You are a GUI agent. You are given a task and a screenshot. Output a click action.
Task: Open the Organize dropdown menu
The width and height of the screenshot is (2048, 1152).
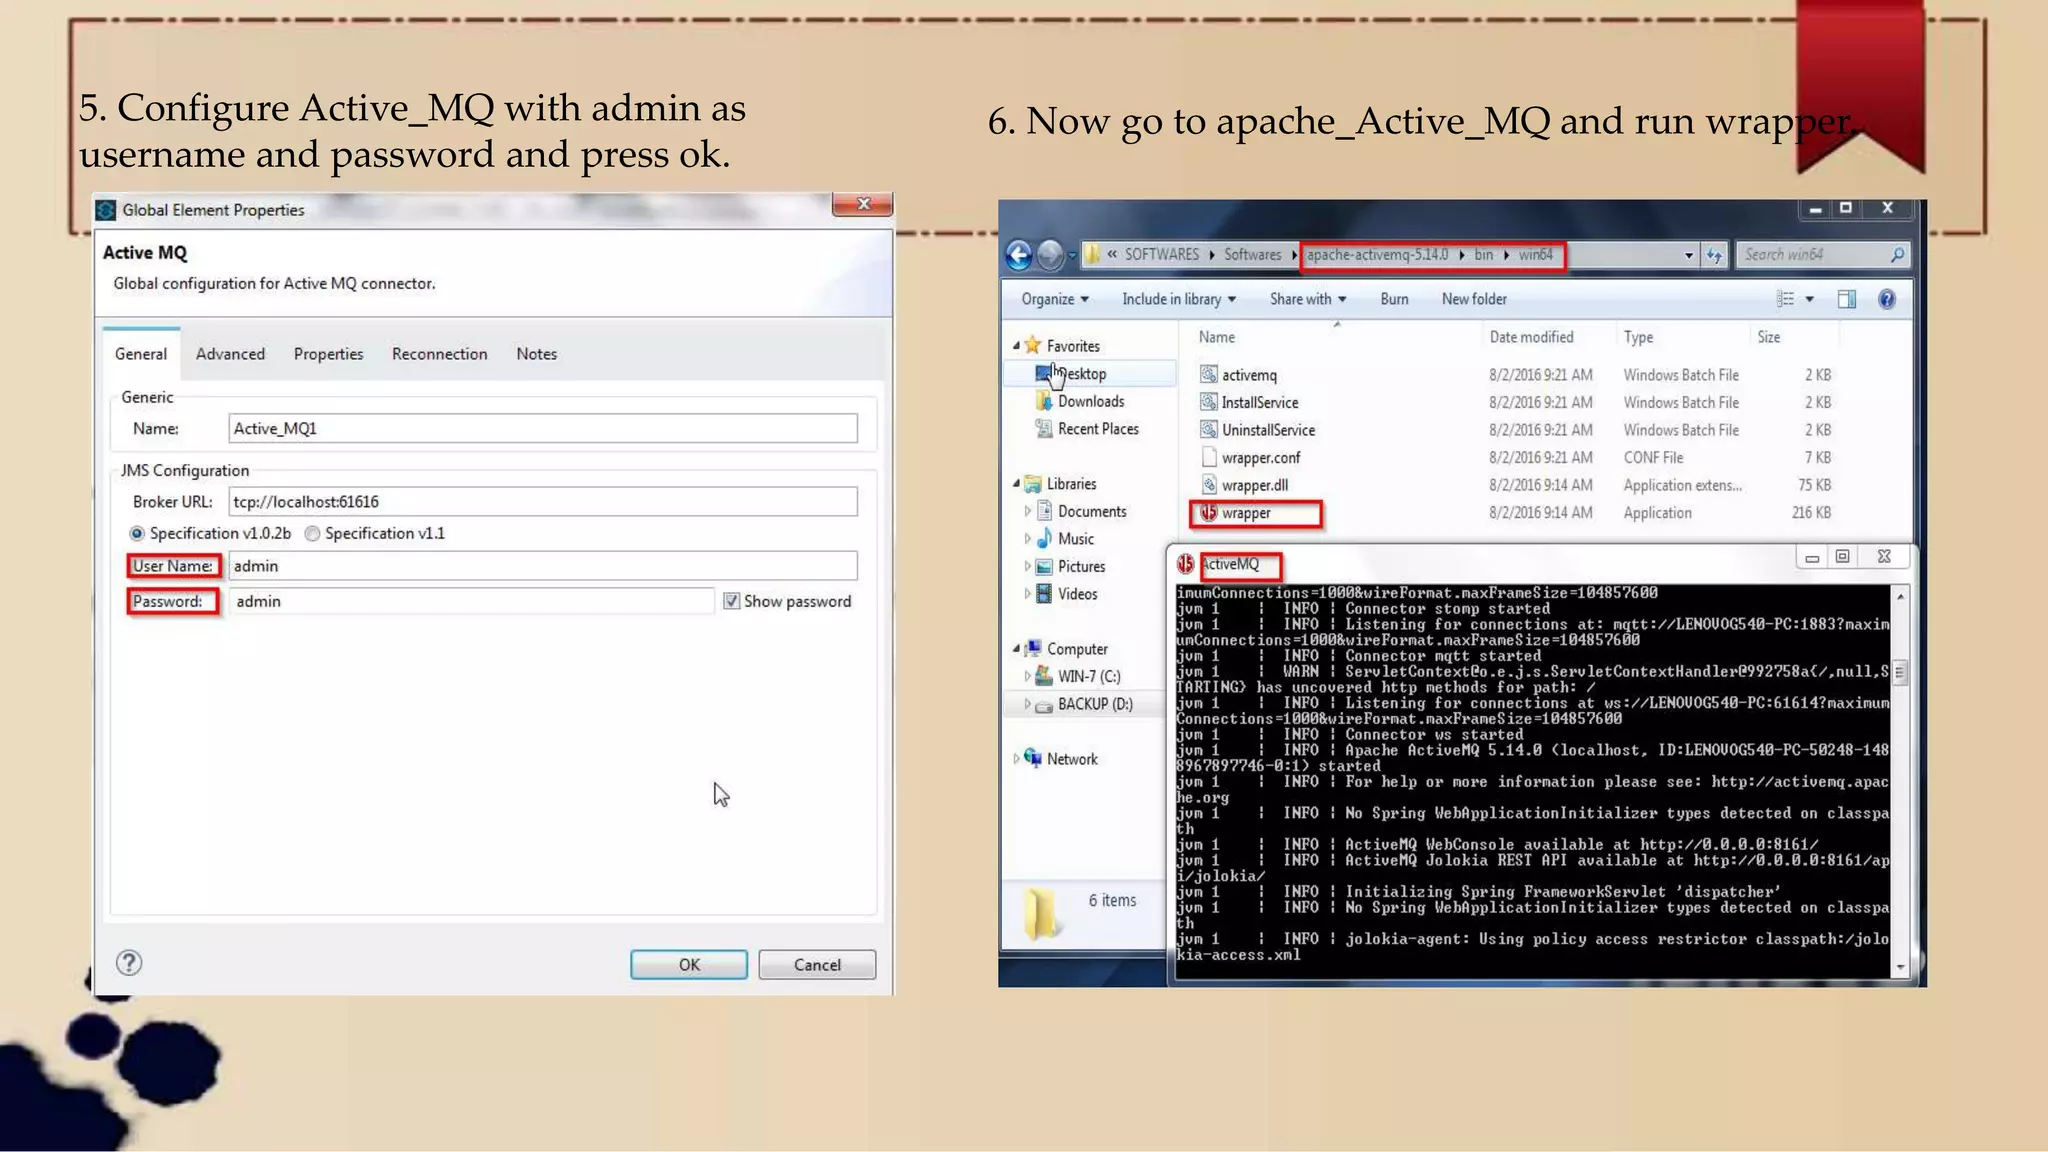[x=1055, y=299]
